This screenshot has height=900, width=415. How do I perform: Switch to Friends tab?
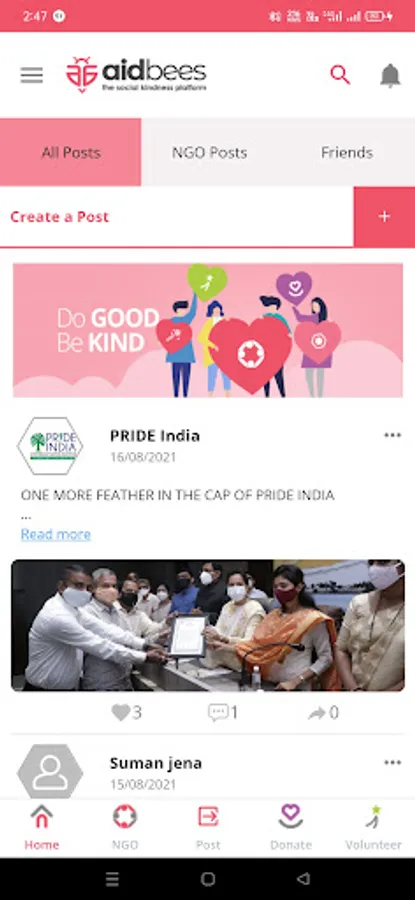tap(347, 152)
